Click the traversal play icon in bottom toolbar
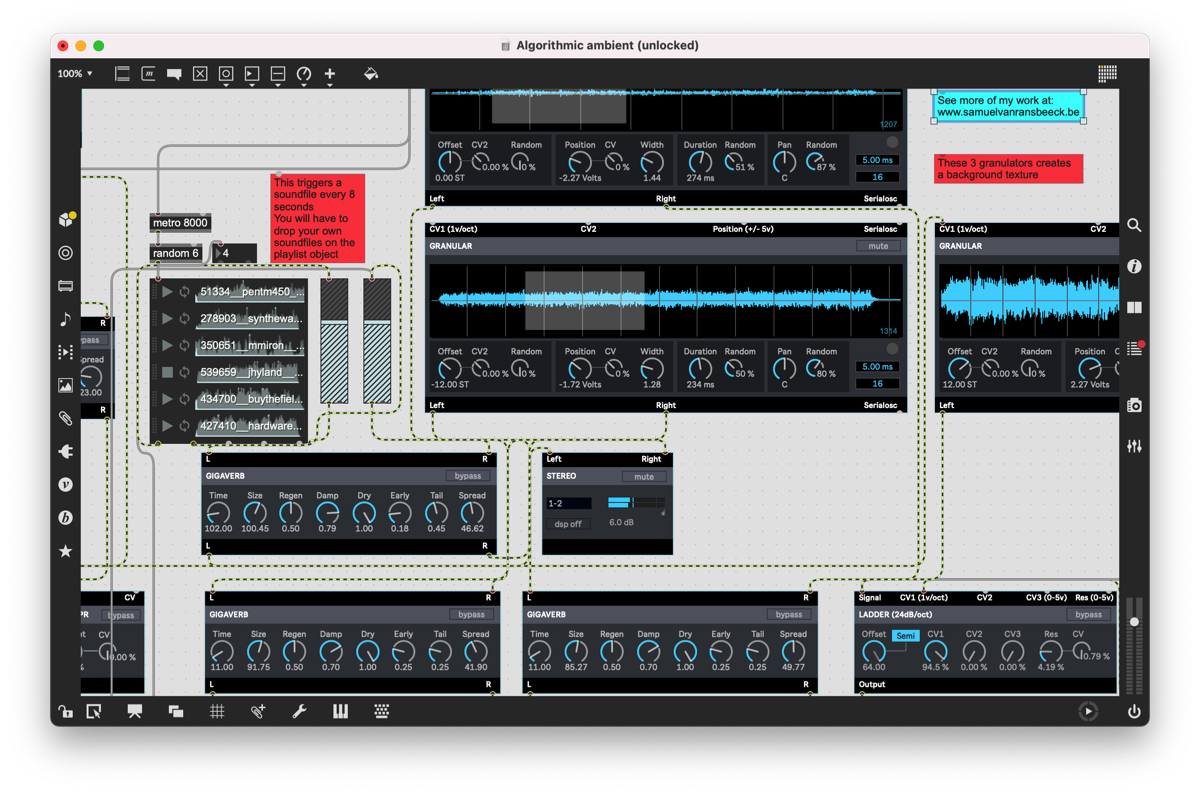 (1088, 712)
